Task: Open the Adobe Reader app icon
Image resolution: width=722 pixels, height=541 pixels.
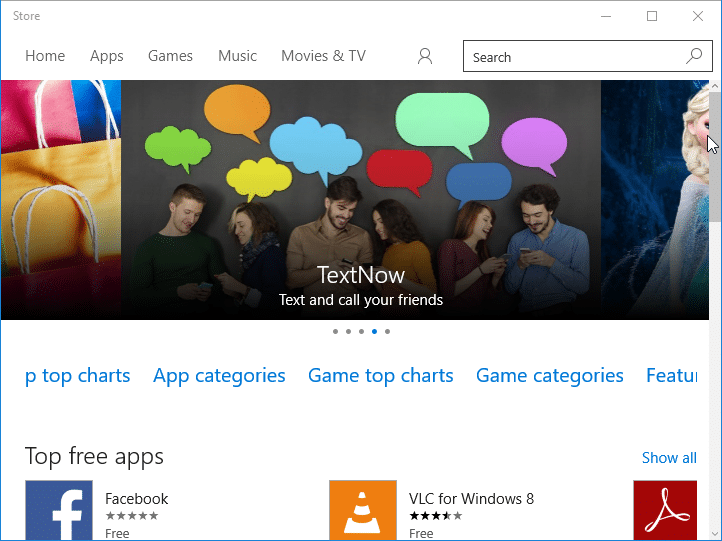Action: pyautogui.click(x=665, y=510)
